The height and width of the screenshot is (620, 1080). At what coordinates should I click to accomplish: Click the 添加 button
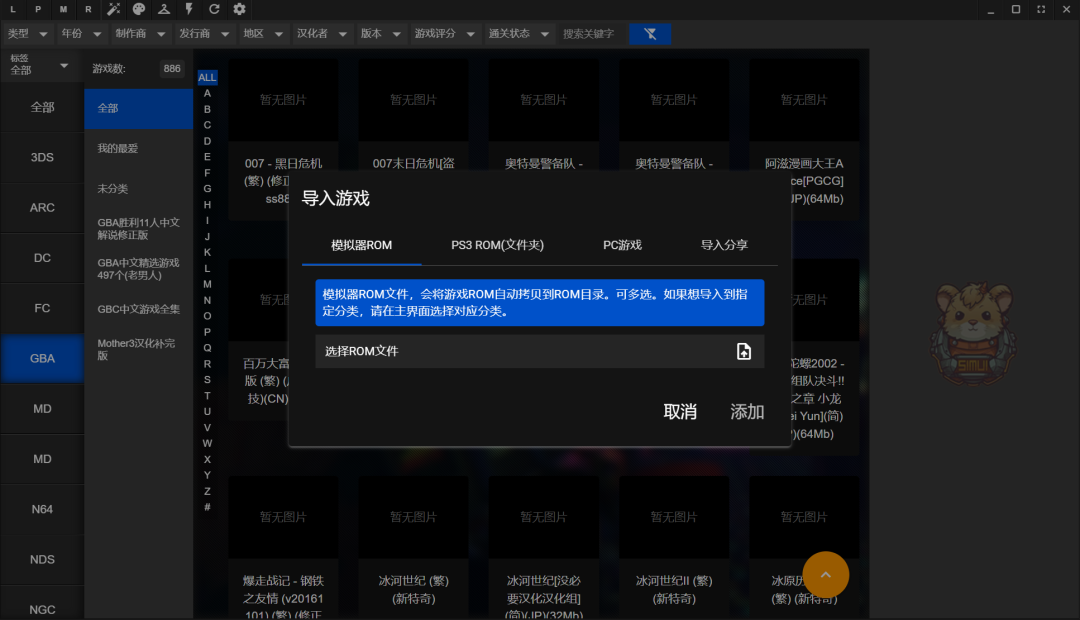pyautogui.click(x=747, y=411)
